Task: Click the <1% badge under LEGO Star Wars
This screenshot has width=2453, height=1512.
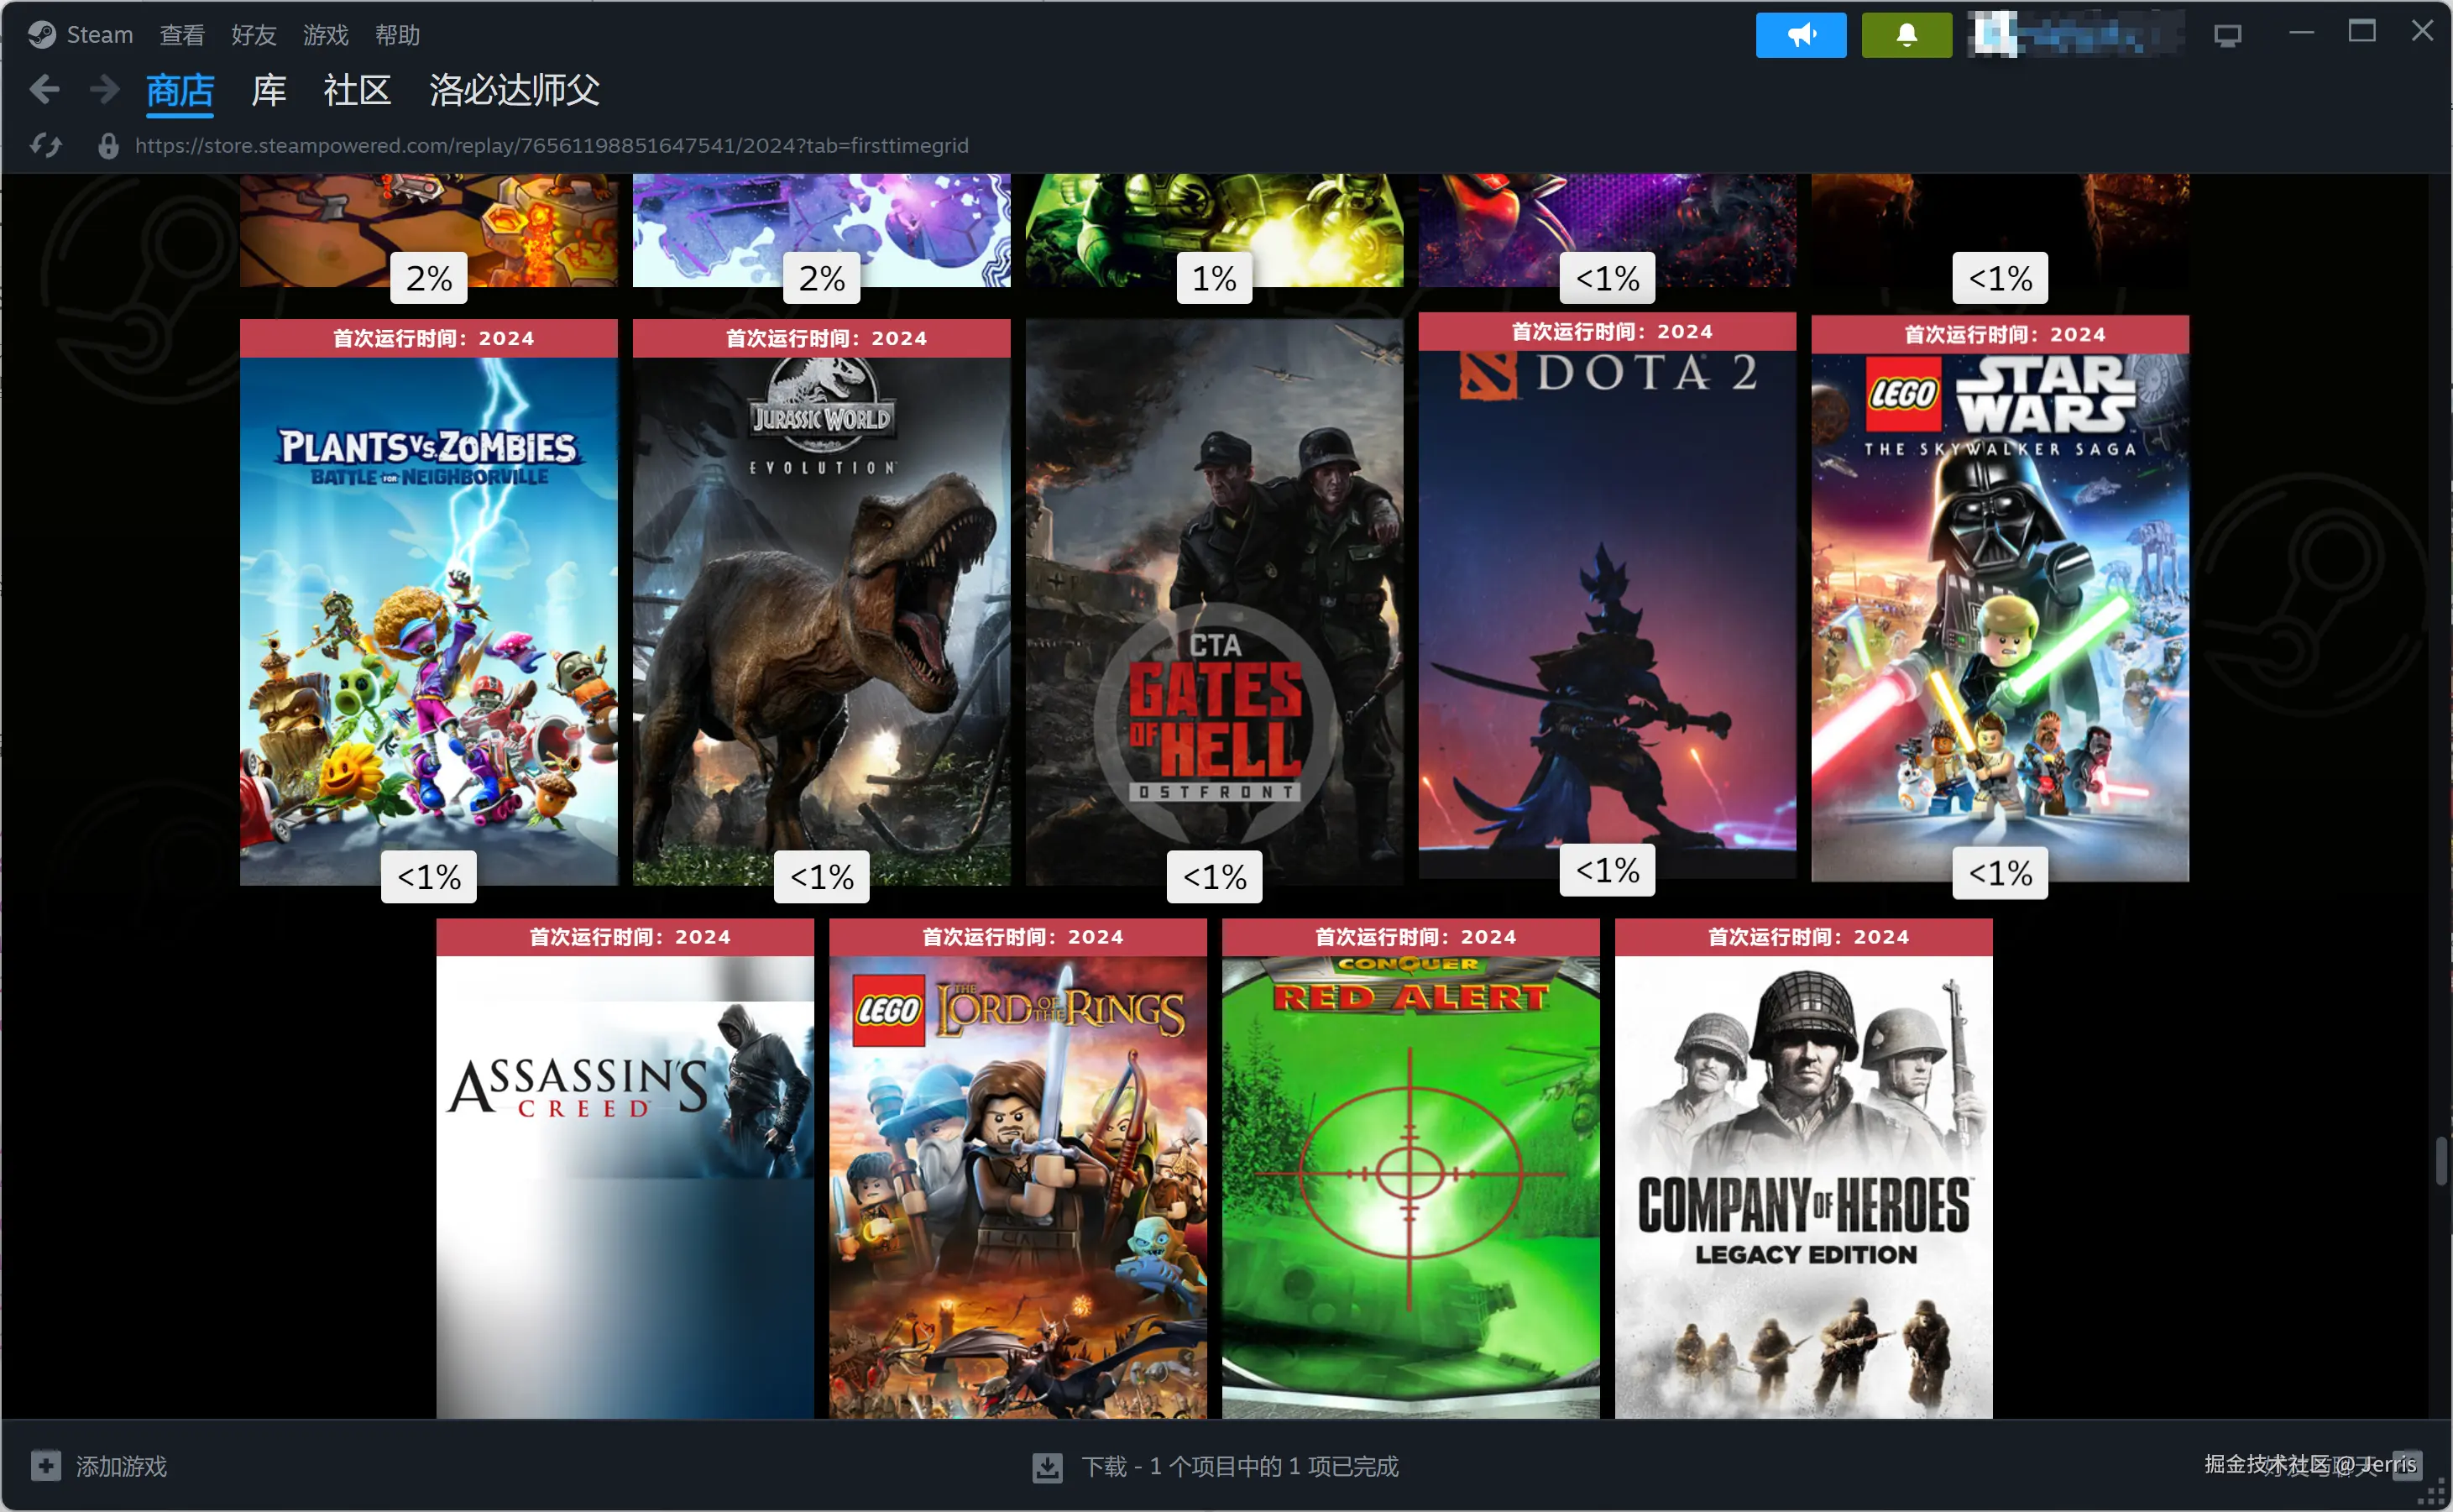Action: pos(2001,873)
